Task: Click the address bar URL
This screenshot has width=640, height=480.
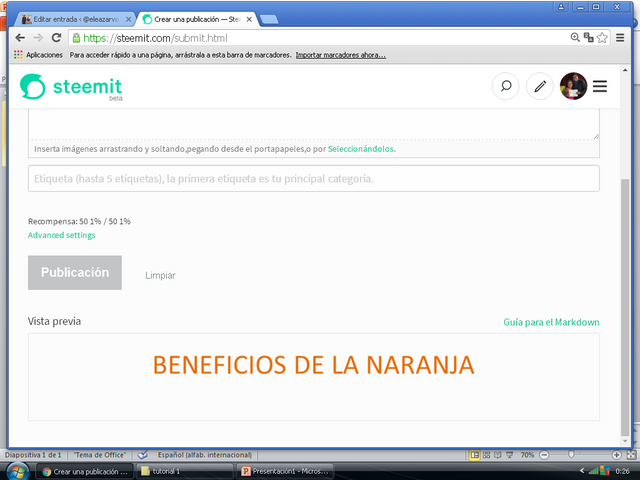Action: tap(156, 38)
